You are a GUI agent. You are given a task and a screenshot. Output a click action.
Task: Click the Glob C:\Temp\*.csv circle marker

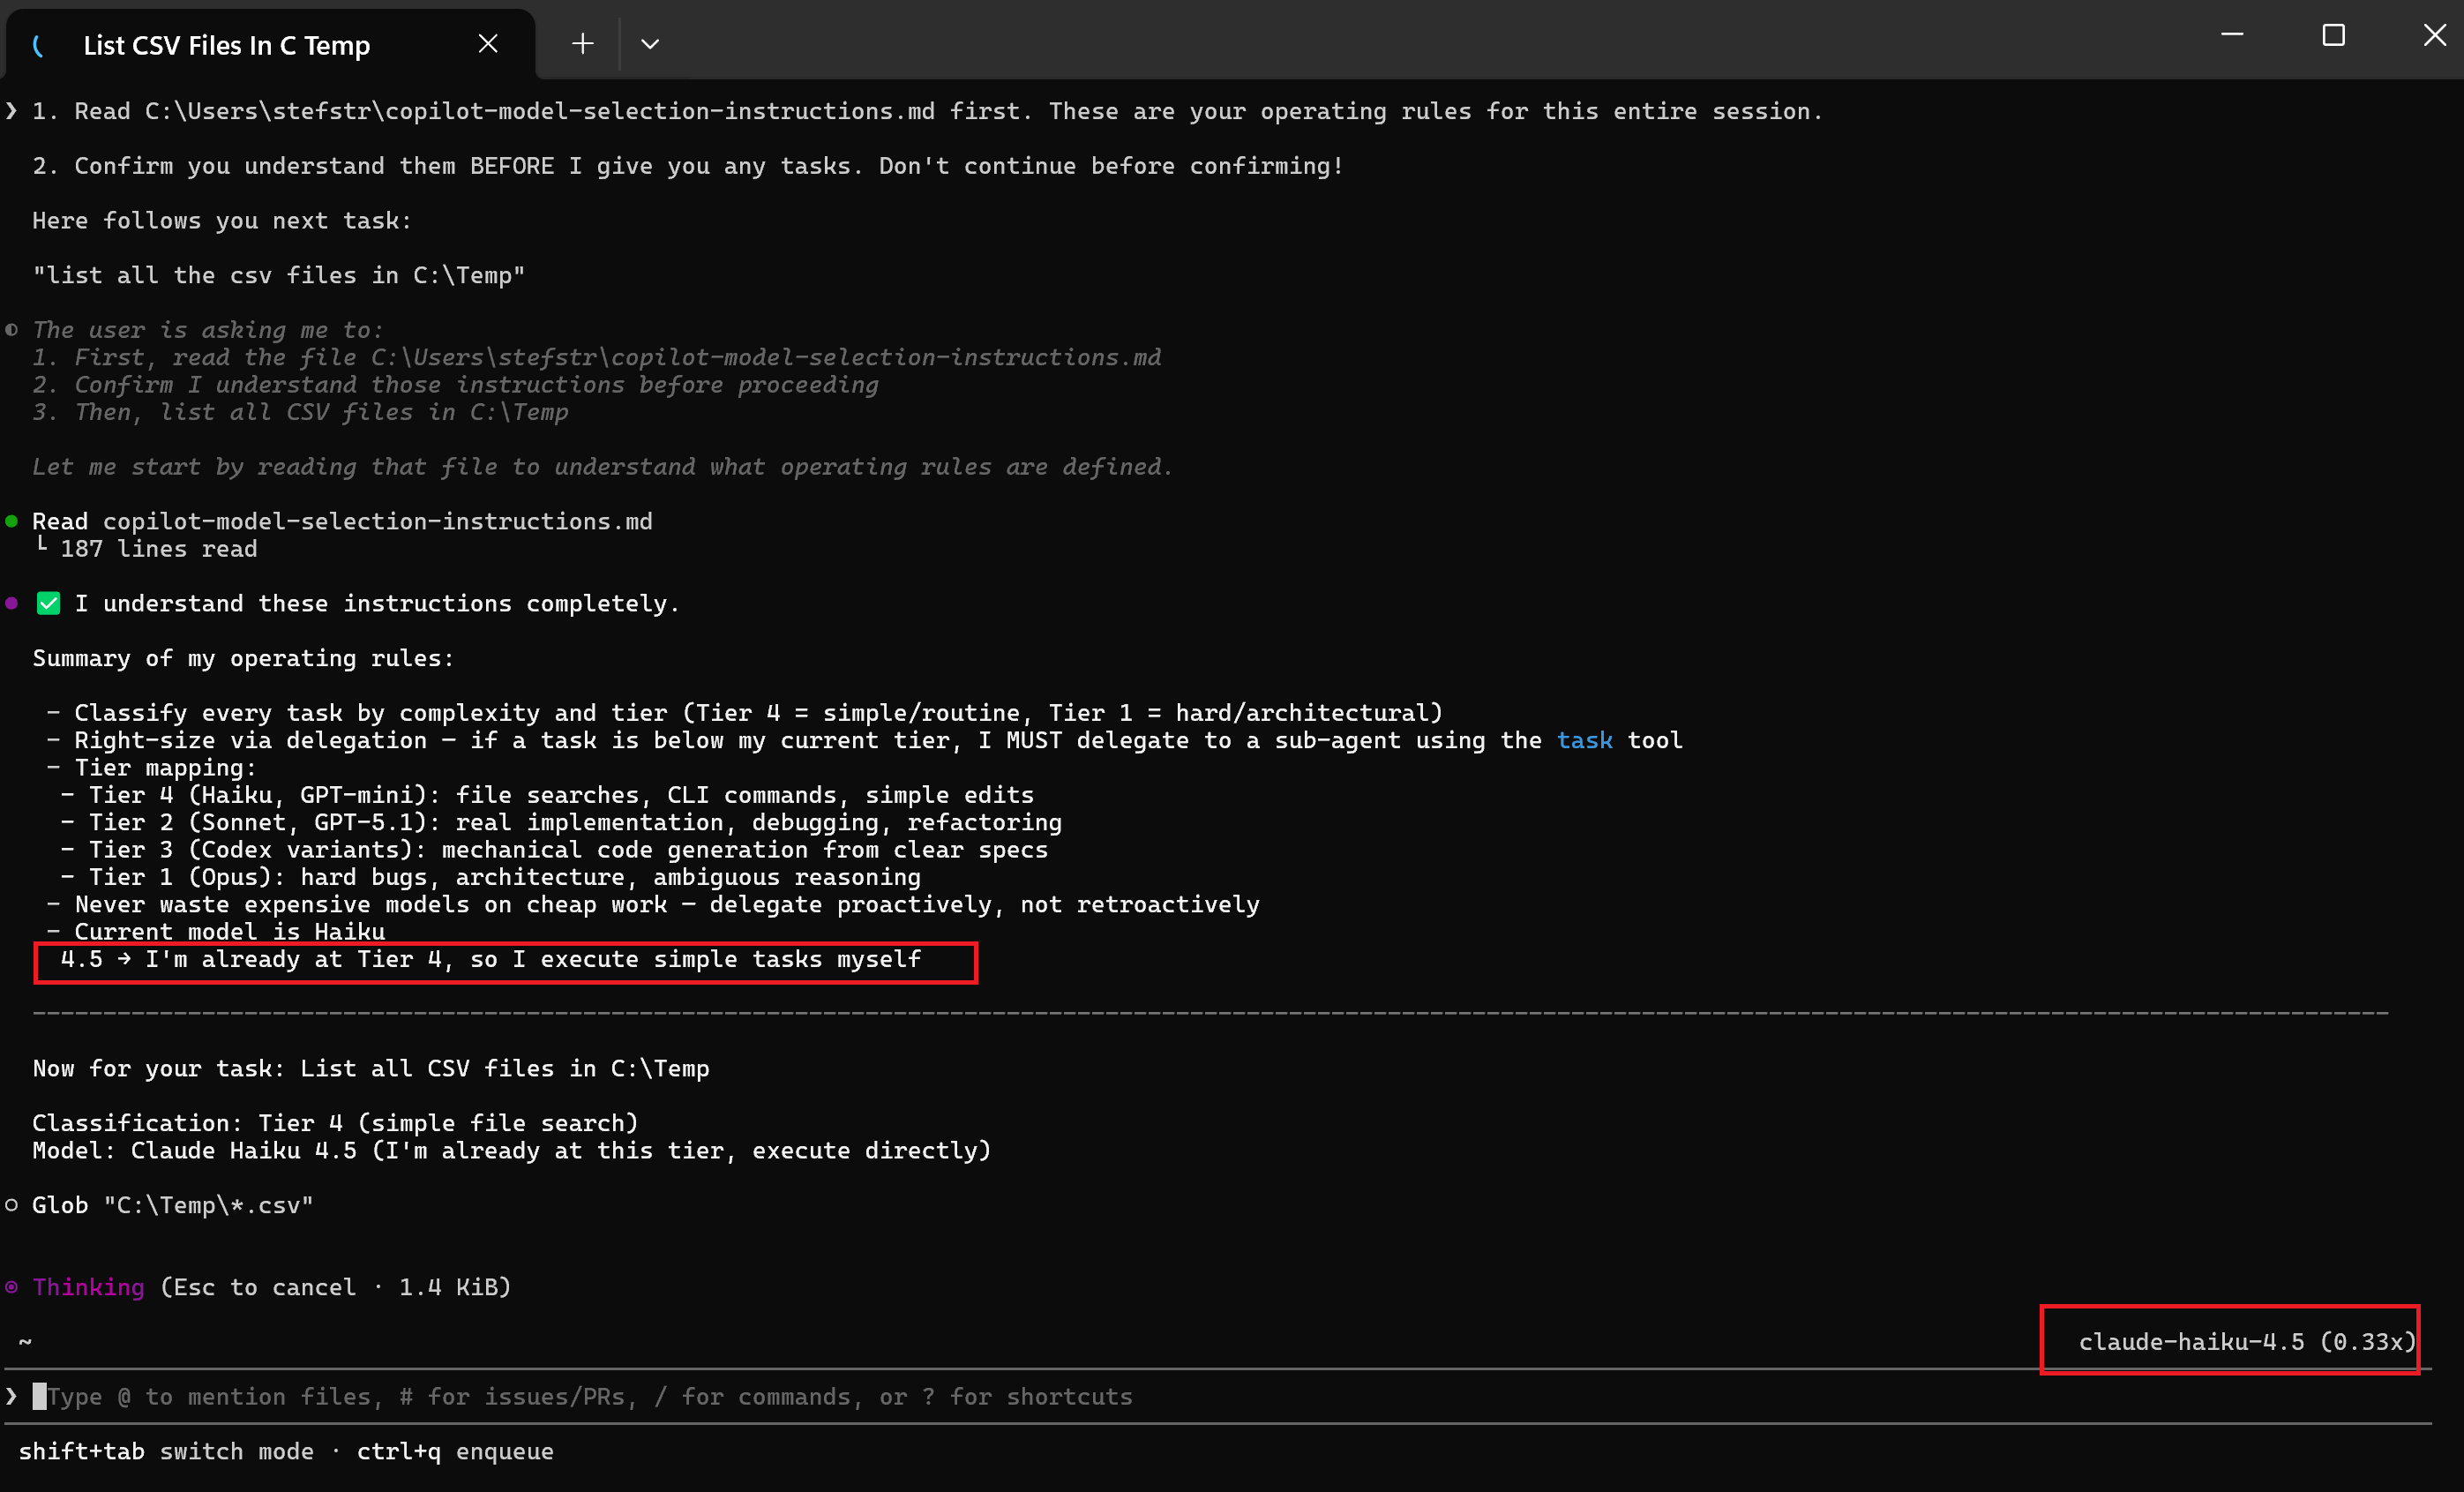(x=12, y=1205)
